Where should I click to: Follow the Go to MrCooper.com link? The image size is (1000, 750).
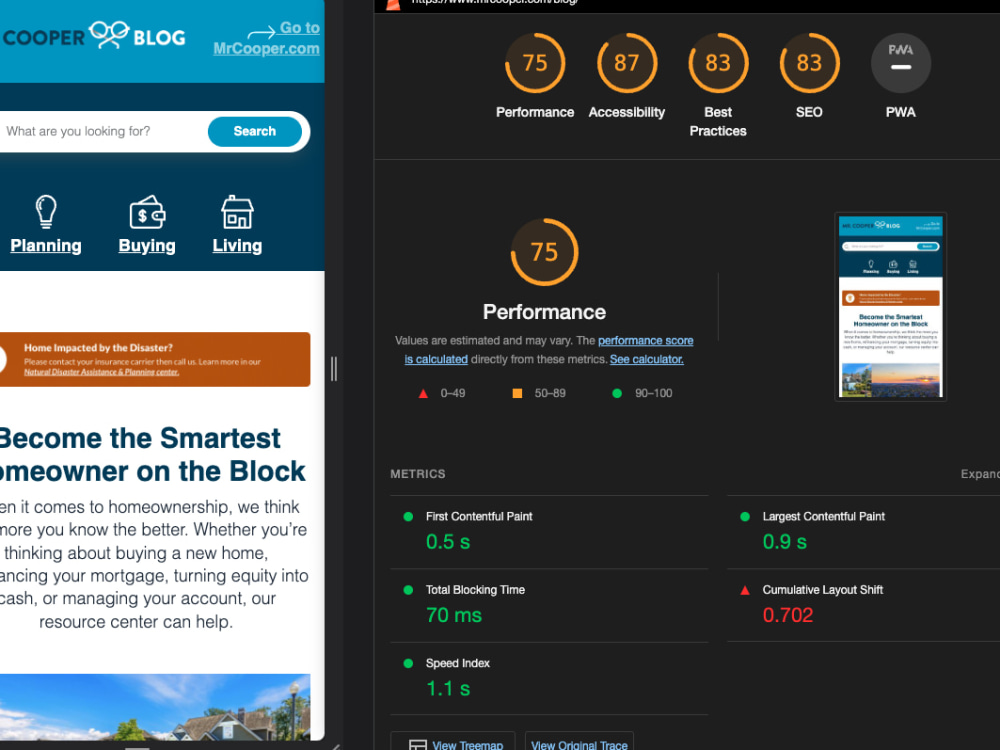click(x=267, y=38)
